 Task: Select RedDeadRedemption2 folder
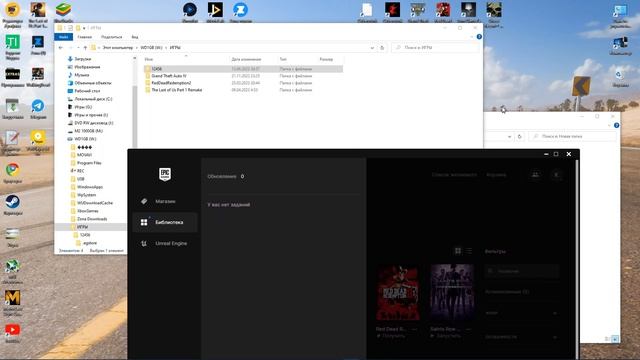click(171, 83)
